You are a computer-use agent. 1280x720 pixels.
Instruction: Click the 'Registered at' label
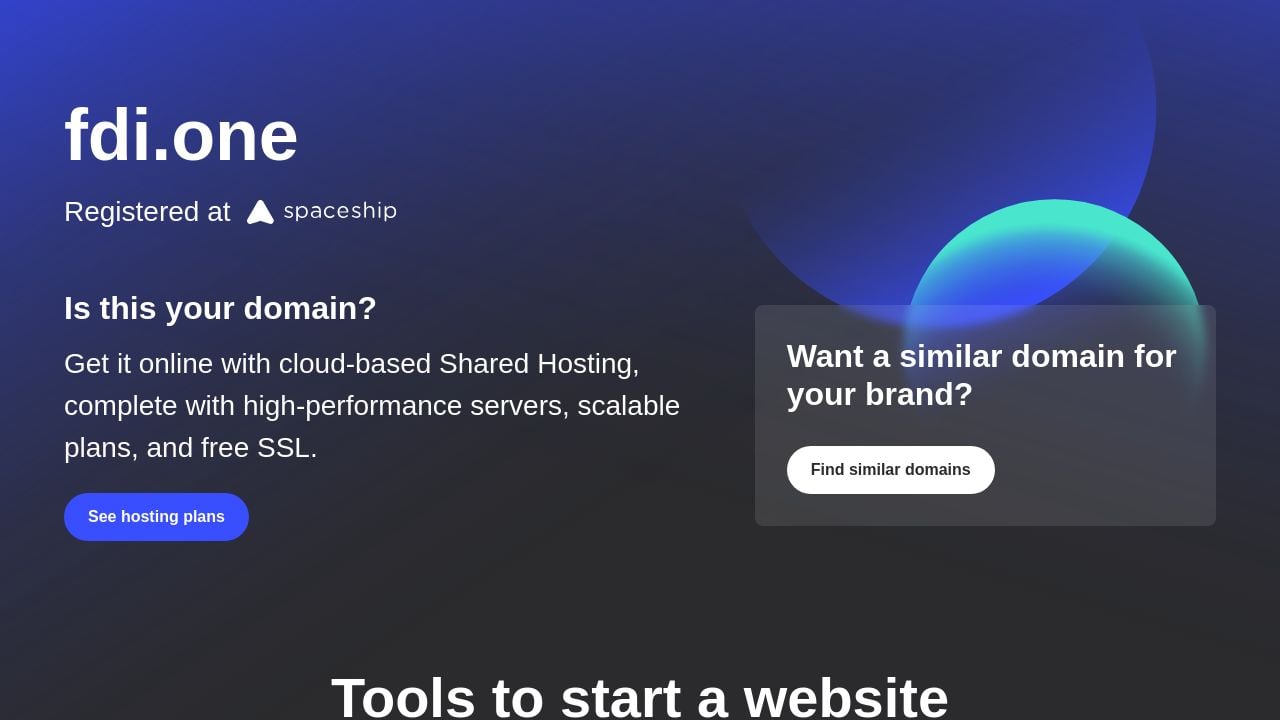[147, 212]
